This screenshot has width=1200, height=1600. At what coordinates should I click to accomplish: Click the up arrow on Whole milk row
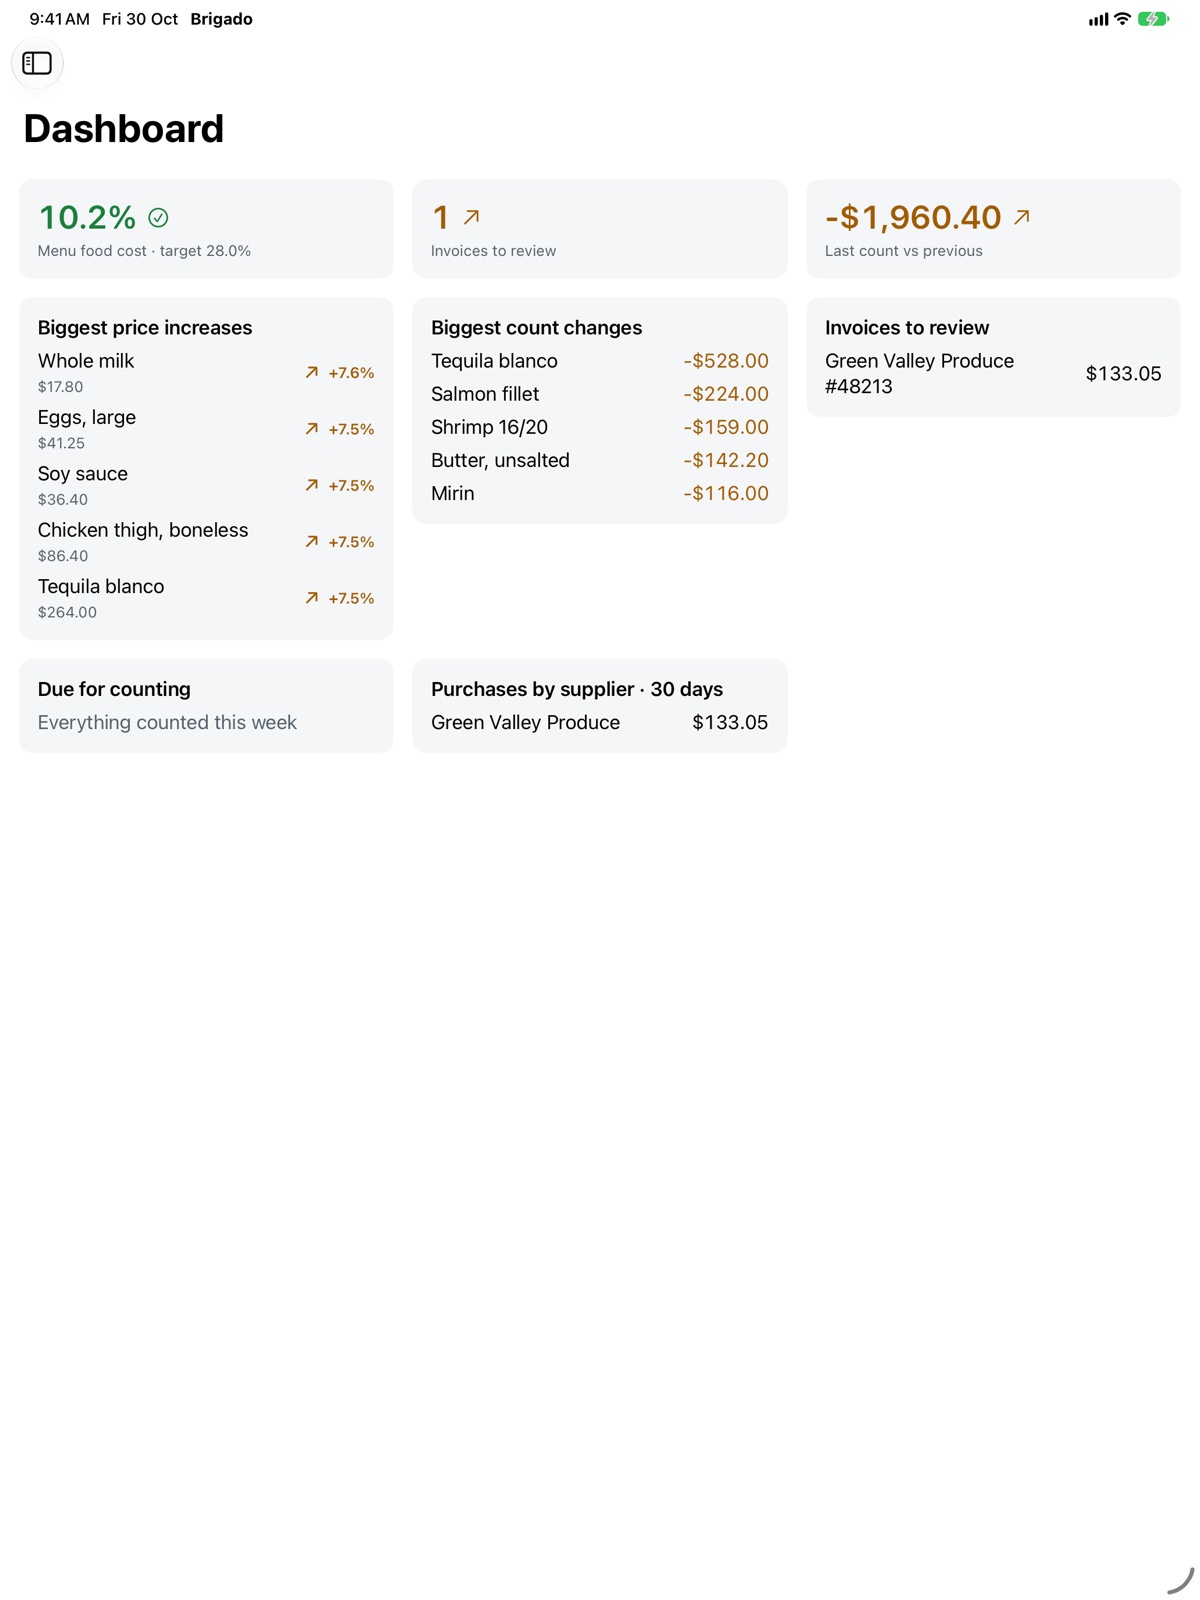point(312,372)
